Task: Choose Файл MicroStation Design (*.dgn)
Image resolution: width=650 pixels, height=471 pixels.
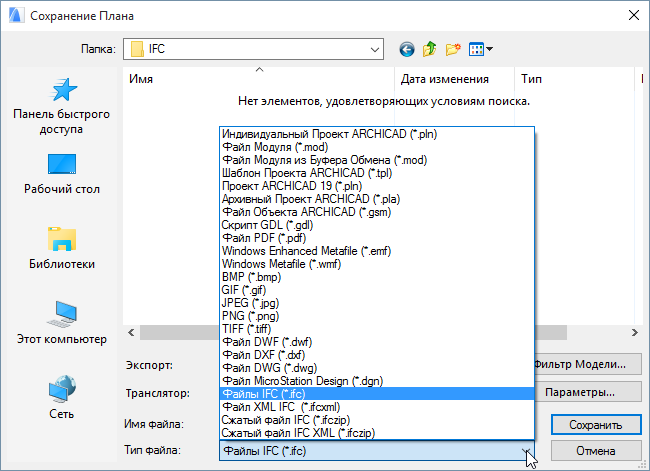Action: tap(377, 381)
